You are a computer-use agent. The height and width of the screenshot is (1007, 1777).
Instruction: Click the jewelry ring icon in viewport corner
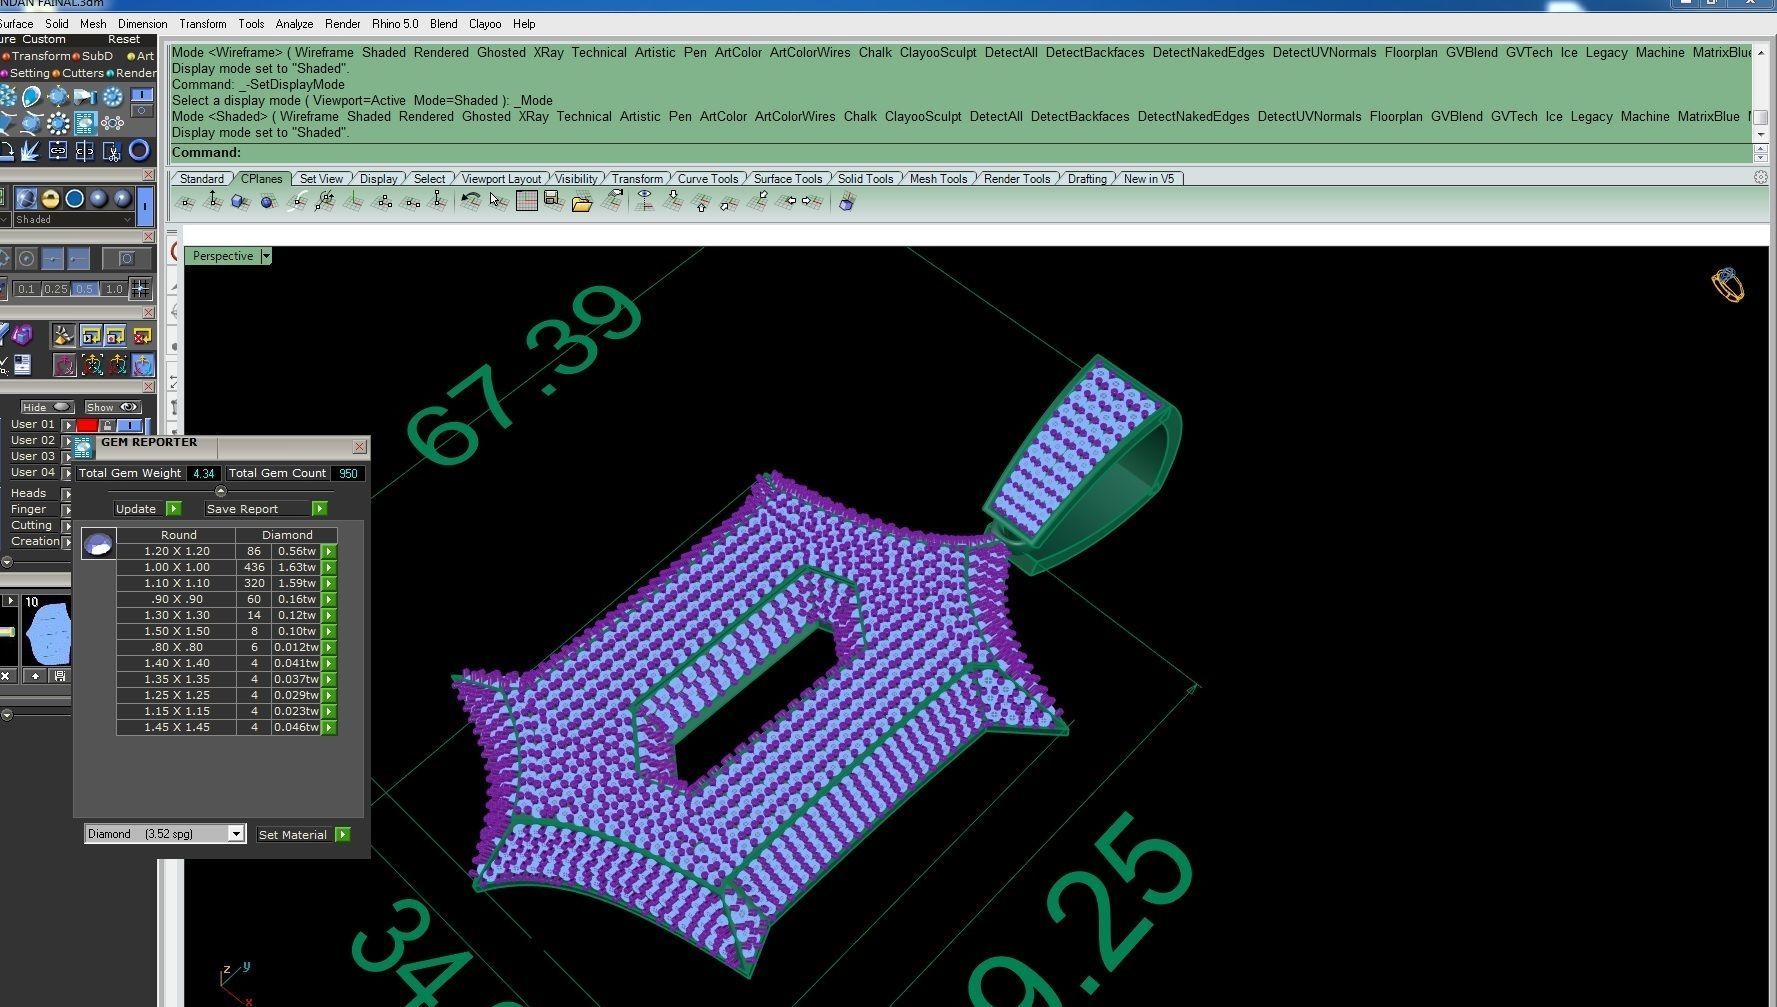click(1727, 285)
